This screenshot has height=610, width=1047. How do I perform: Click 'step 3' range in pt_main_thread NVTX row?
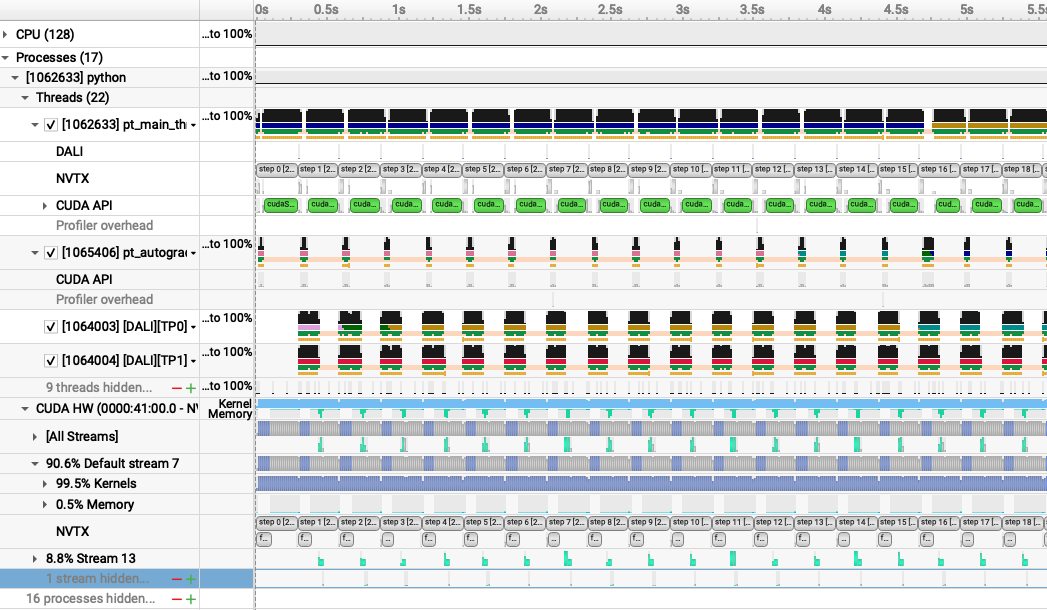click(401, 169)
